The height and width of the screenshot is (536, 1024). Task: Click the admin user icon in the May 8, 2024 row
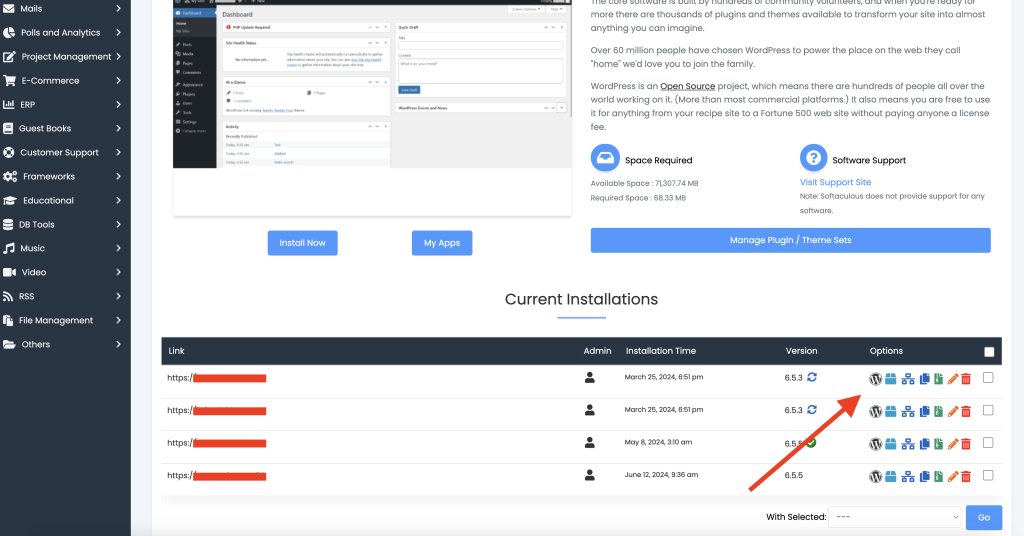coord(590,443)
